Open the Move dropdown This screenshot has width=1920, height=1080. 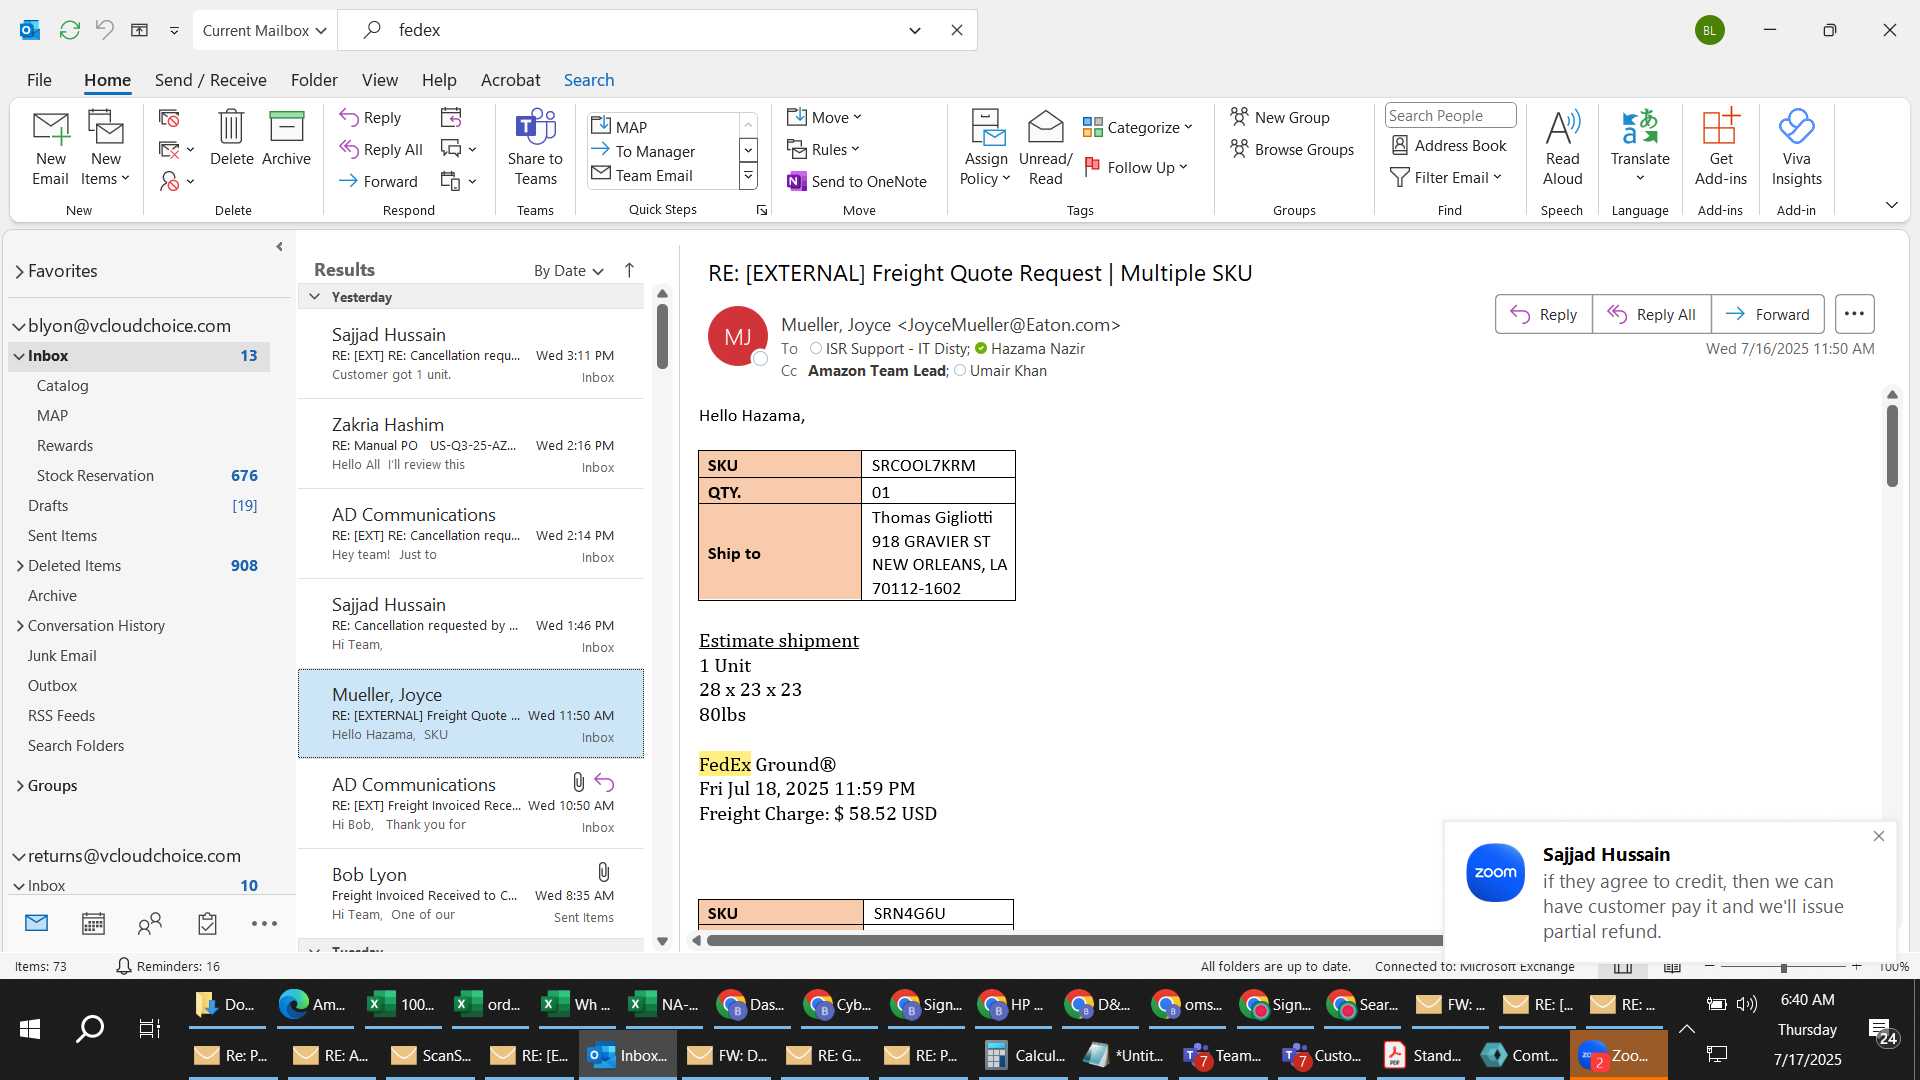point(824,117)
